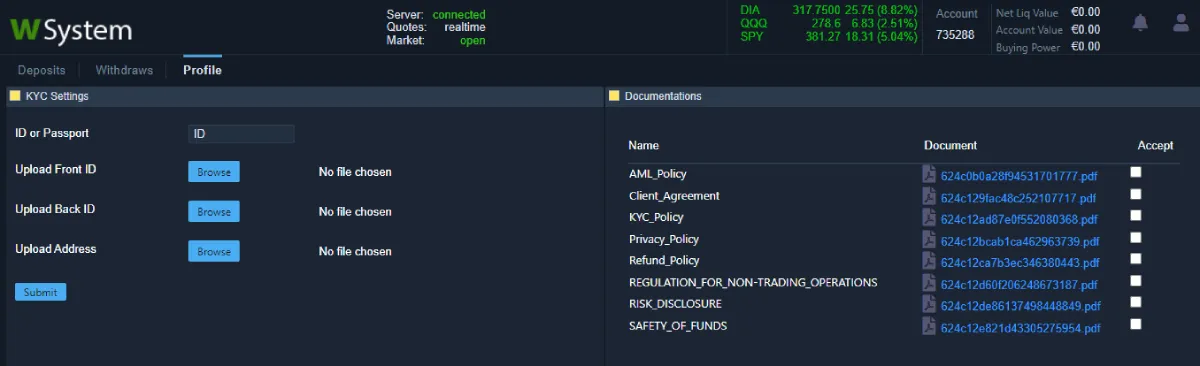Tick the KYC_Policy accept checkbox
The width and height of the screenshot is (1200, 366).
(x=1135, y=215)
